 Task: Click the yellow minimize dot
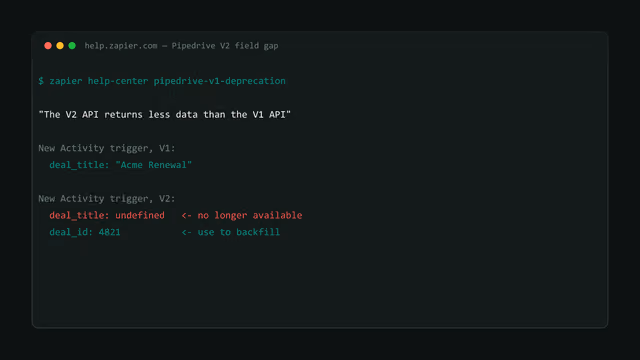coord(60,46)
